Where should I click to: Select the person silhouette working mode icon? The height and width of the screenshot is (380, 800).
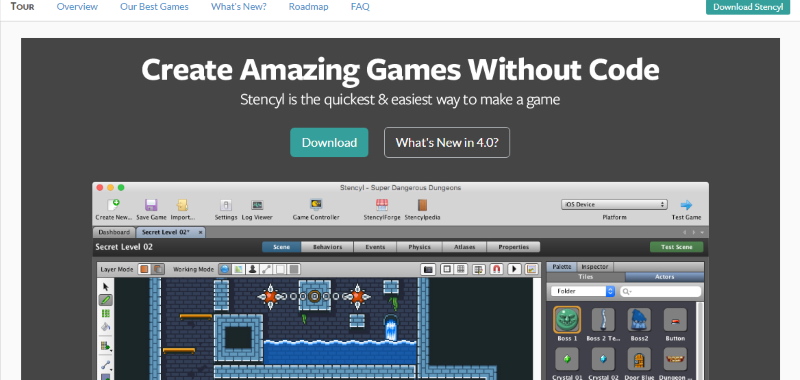coord(252,269)
